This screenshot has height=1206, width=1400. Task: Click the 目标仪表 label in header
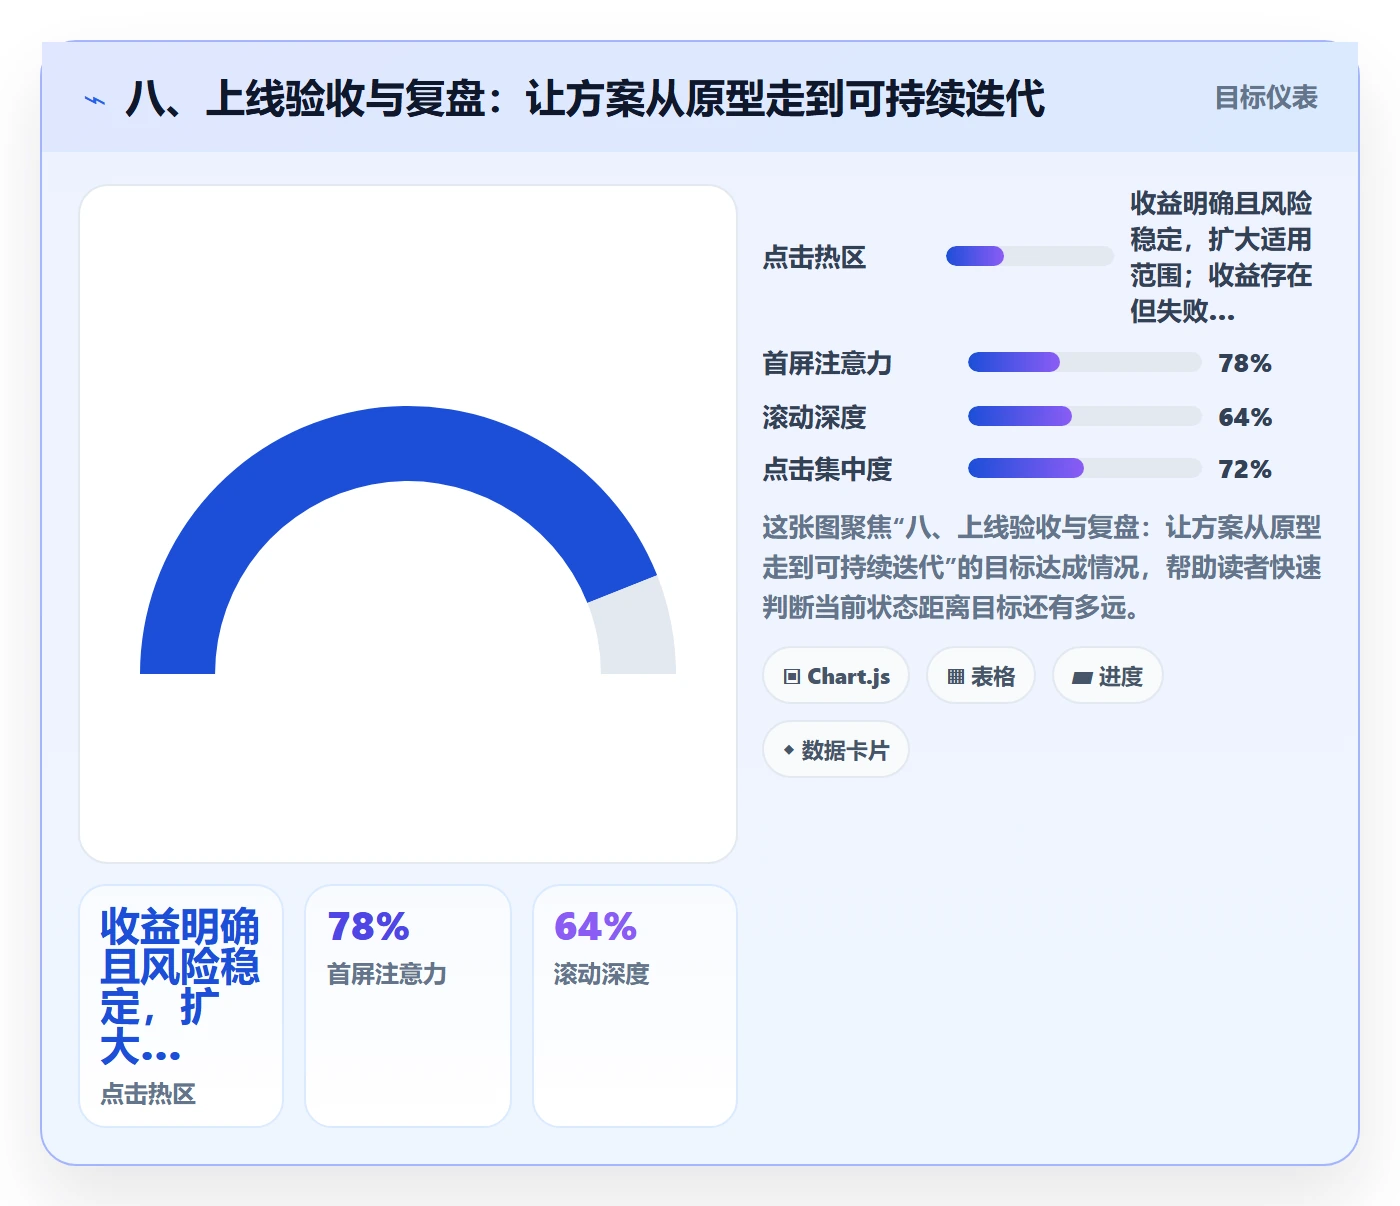1266,98
